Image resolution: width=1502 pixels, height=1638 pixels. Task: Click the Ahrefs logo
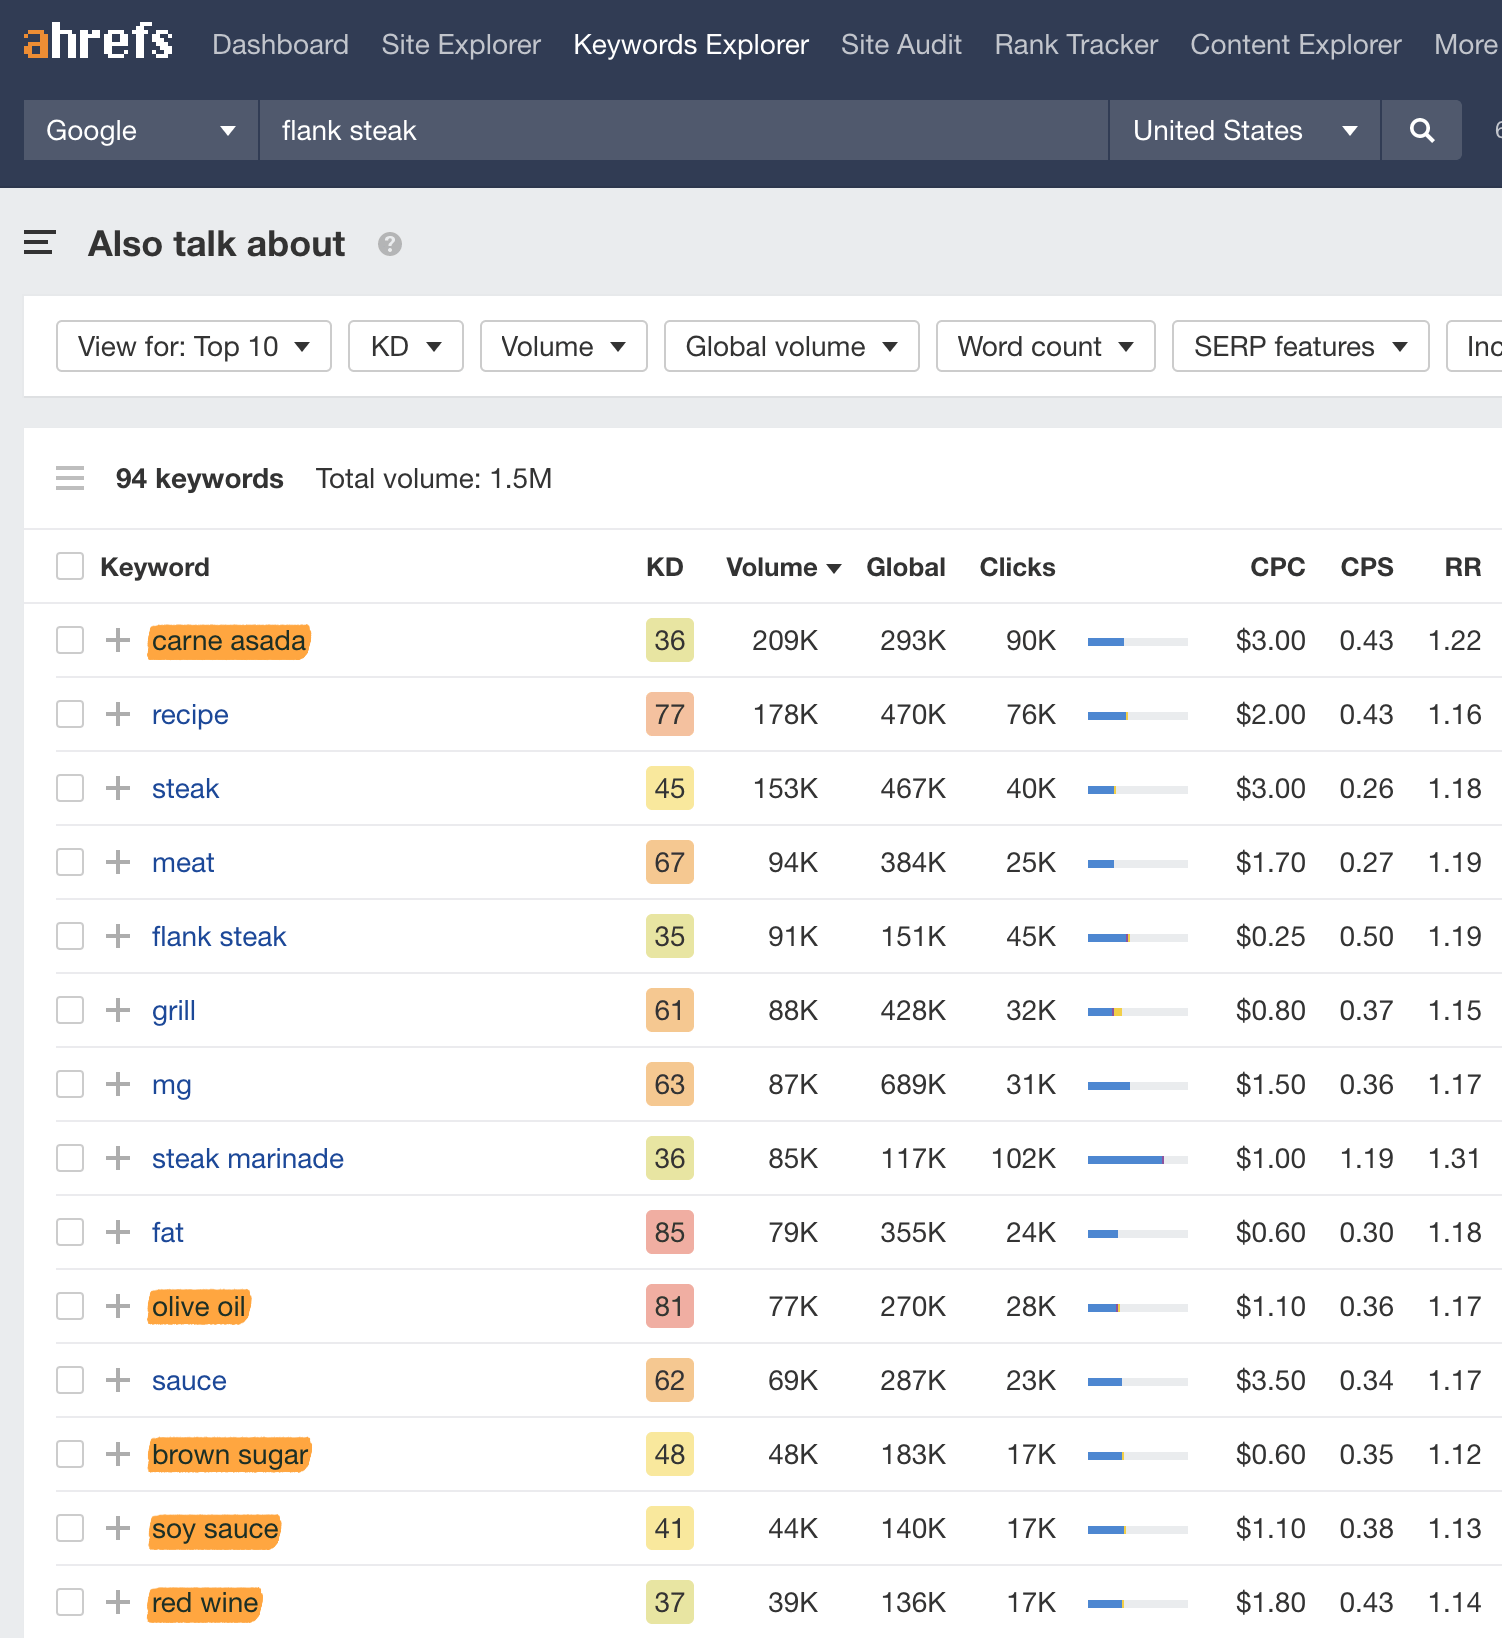[x=98, y=43]
